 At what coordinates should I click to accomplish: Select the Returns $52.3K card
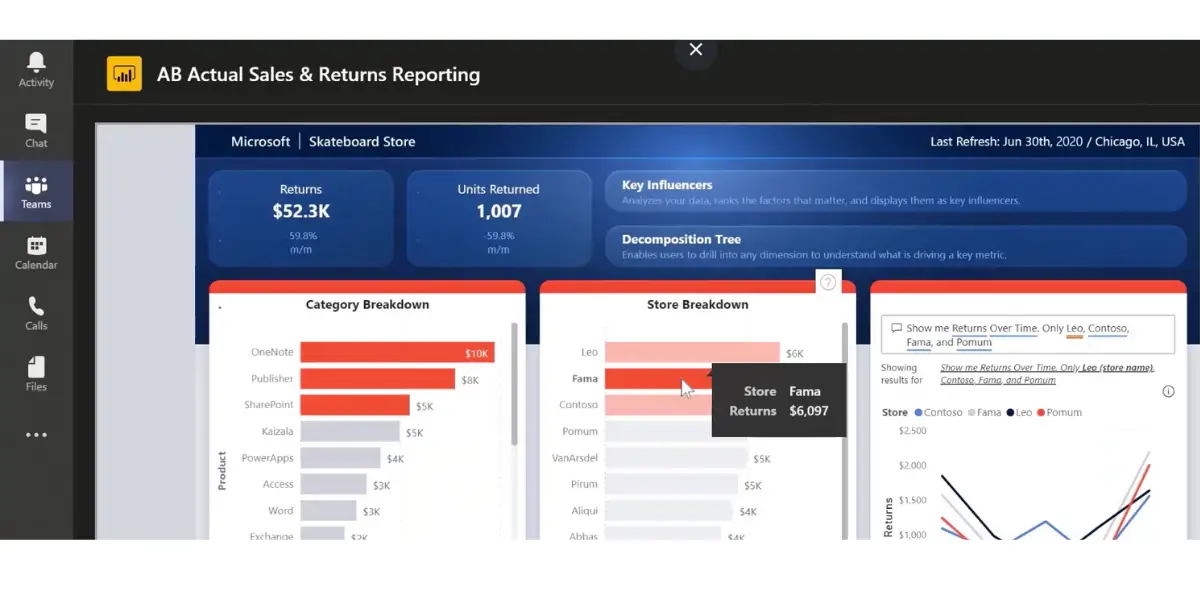(301, 218)
